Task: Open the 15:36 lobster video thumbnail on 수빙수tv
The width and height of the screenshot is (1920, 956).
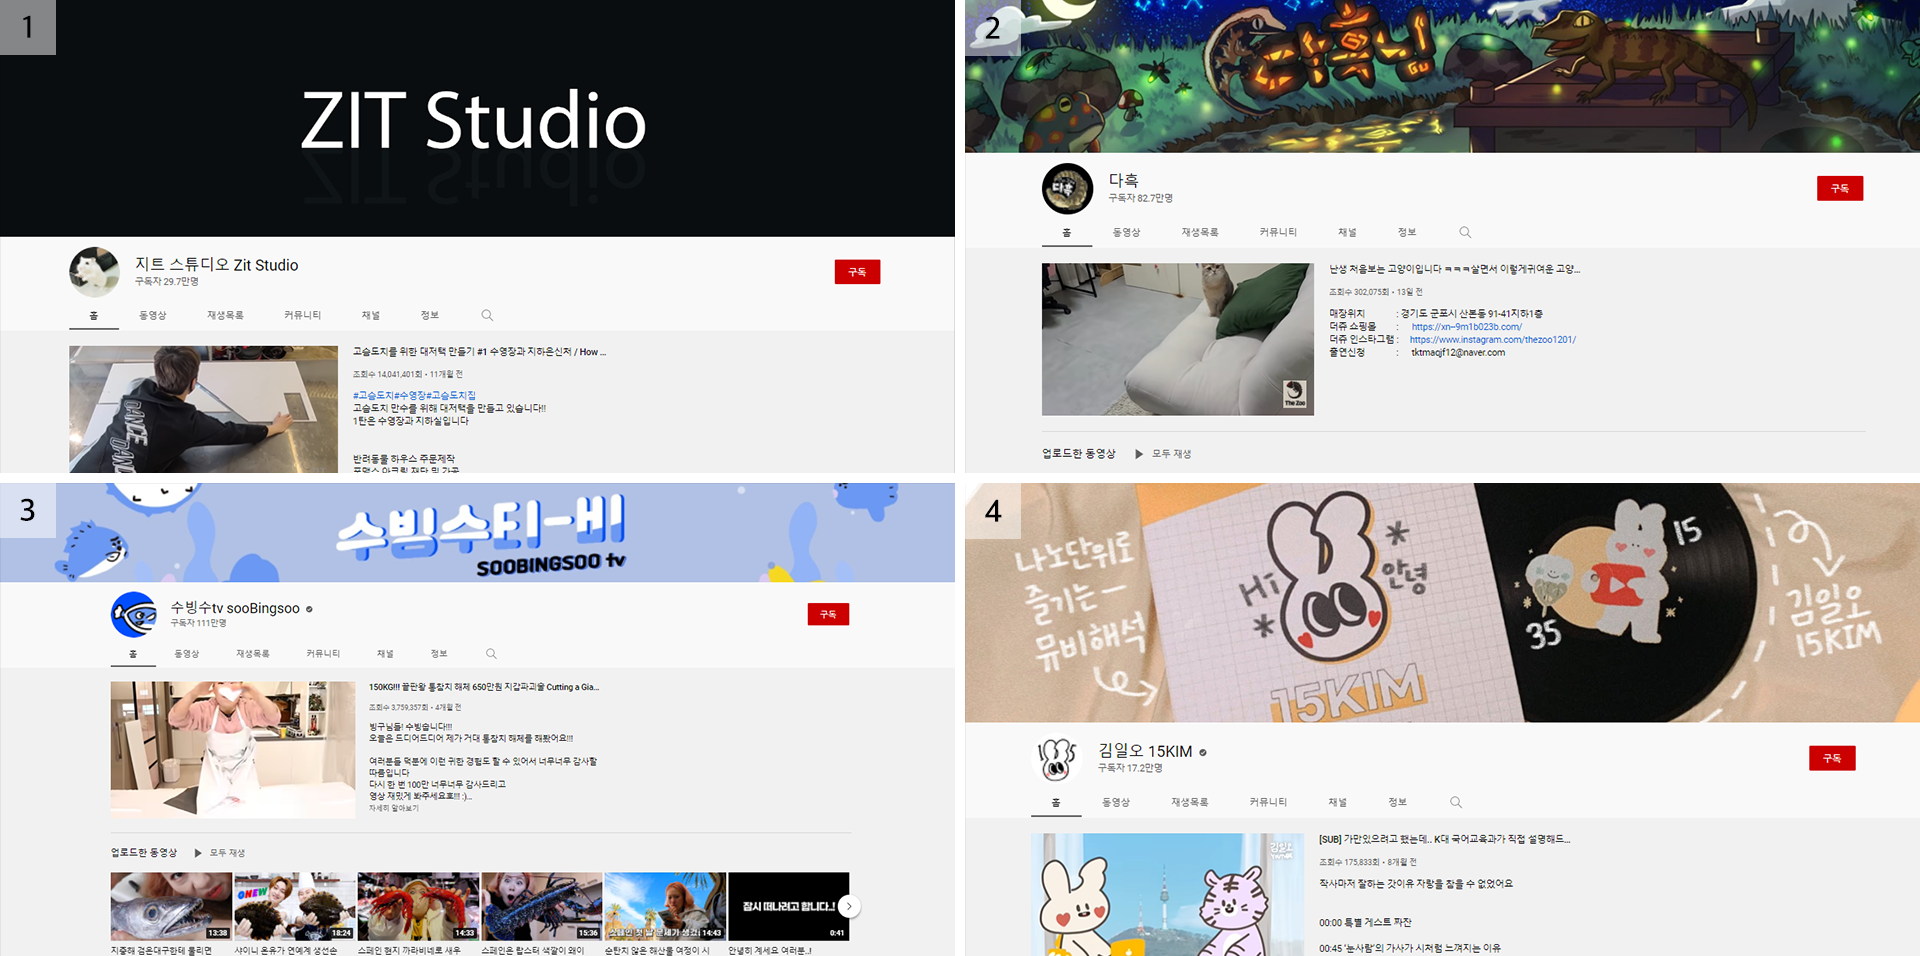Action: pyautogui.click(x=542, y=906)
